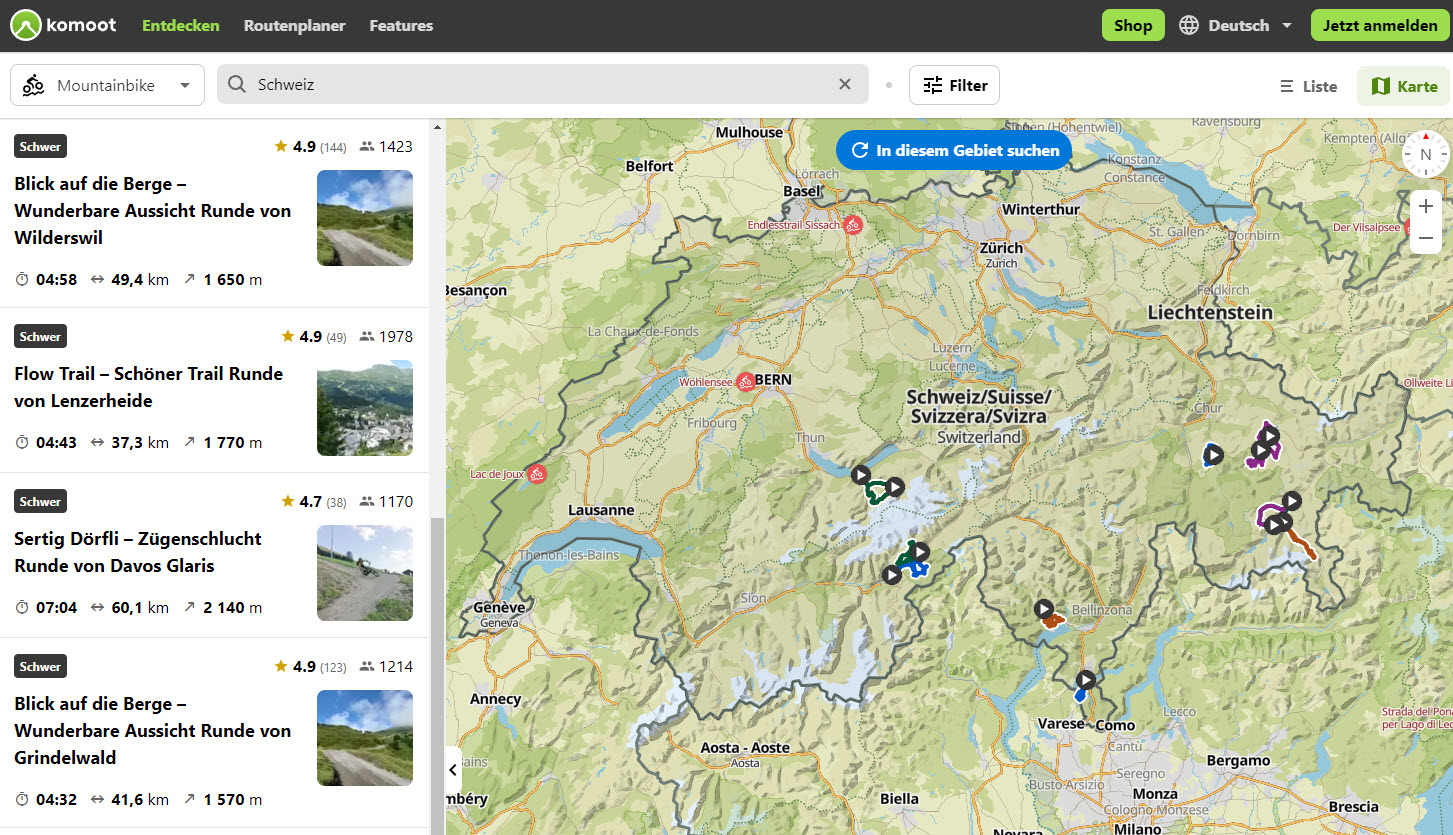Click Lenzerheide tour thumbnail image
The width and height of the screenshot is (1453, 835).
pos(365,408)
